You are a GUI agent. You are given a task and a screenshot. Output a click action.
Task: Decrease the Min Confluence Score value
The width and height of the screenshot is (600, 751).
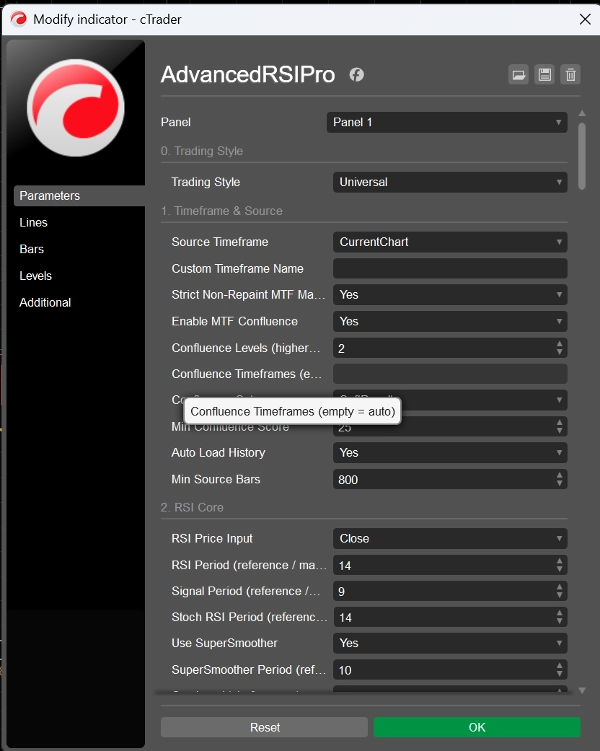point(559,431)
